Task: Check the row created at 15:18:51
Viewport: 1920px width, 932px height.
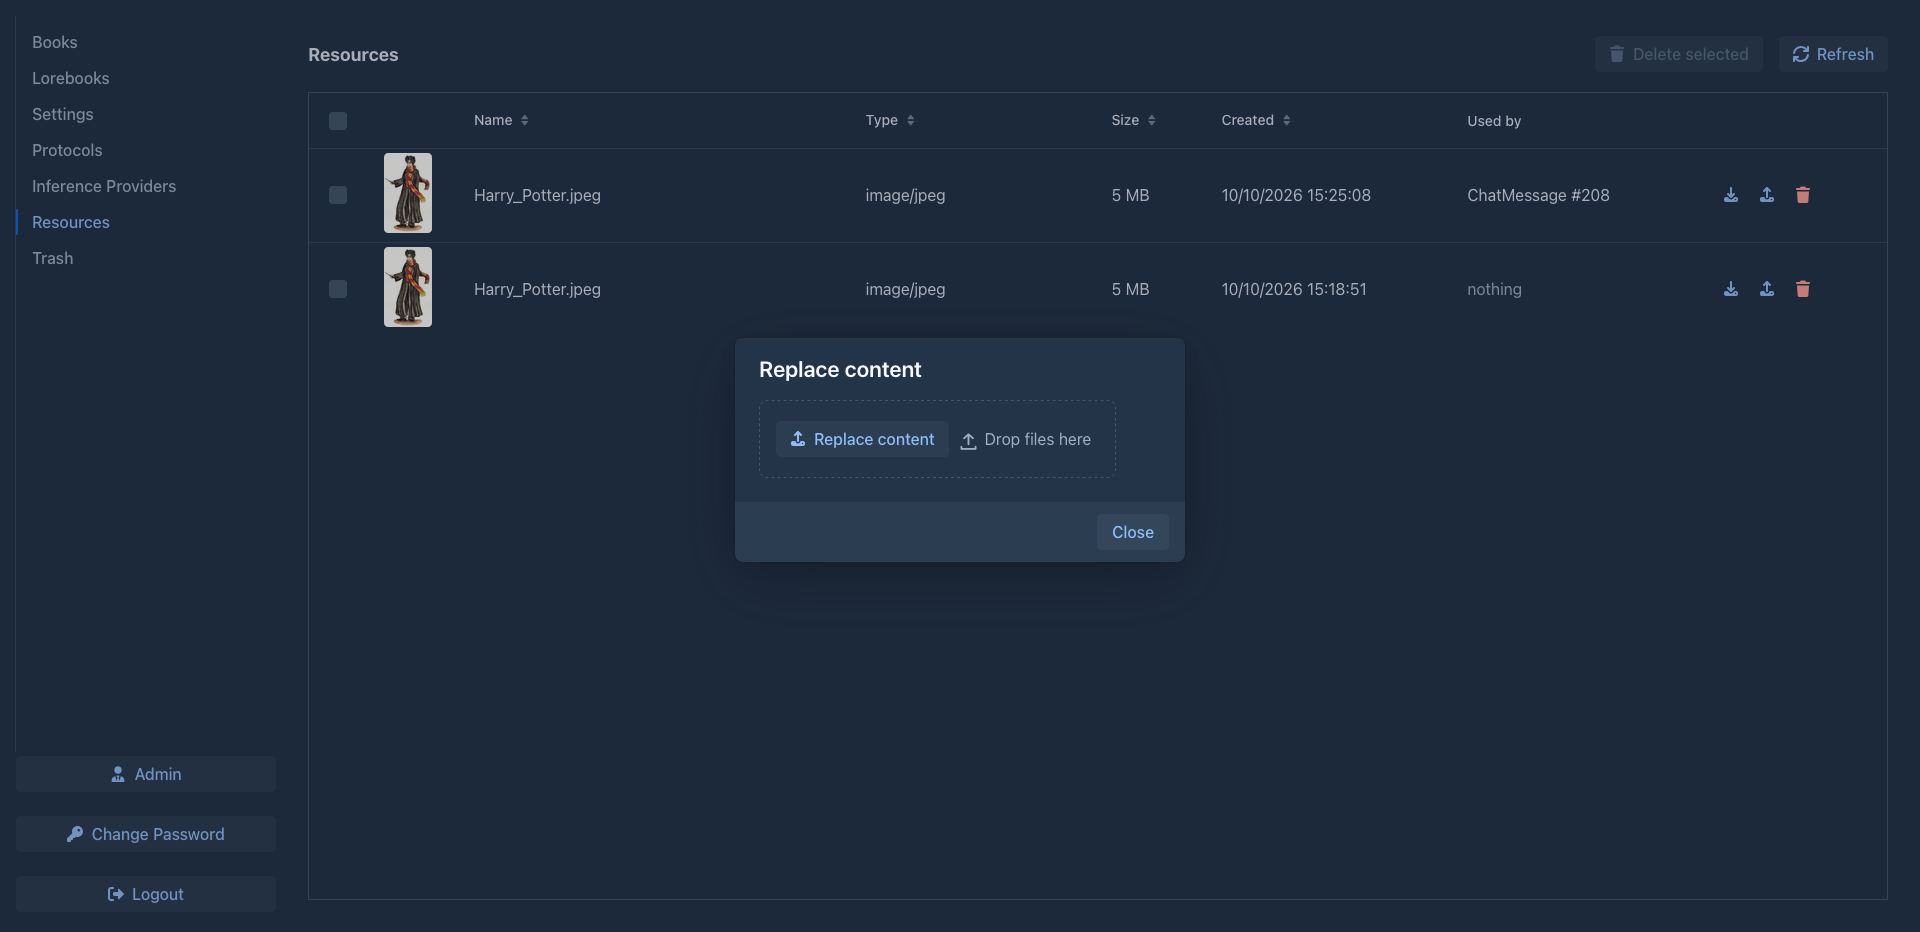Action: [338, 289]
